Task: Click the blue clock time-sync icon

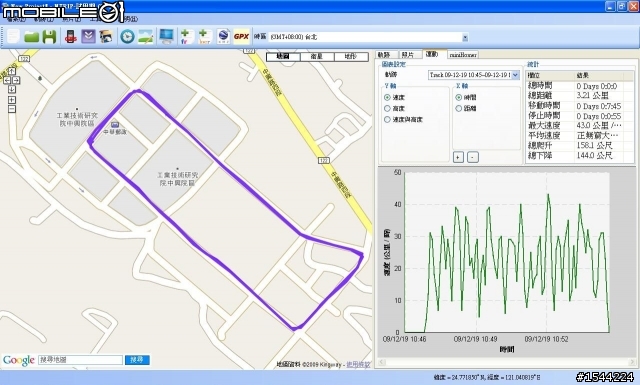Action: pyautogui.click(x=127, y=37)
